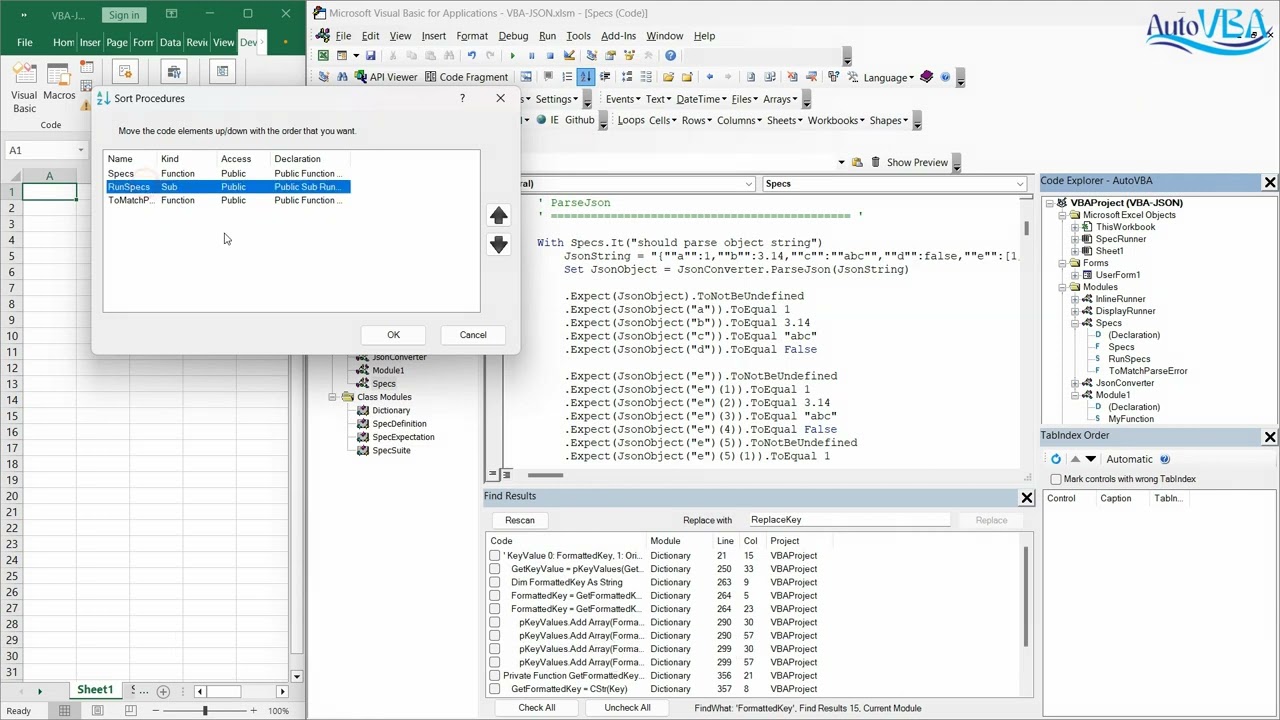
Task: Click Sign in button in Excel title bar
Action: point(124,15)
